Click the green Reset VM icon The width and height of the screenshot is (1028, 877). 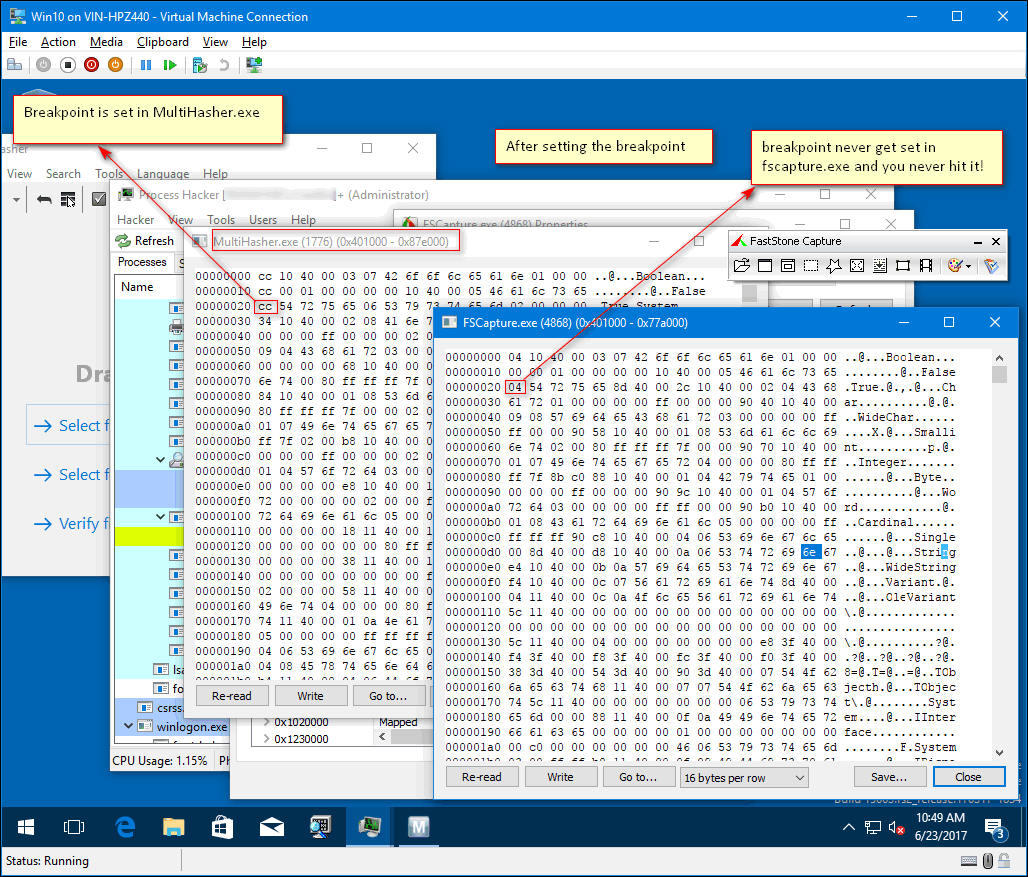point(170,65)
